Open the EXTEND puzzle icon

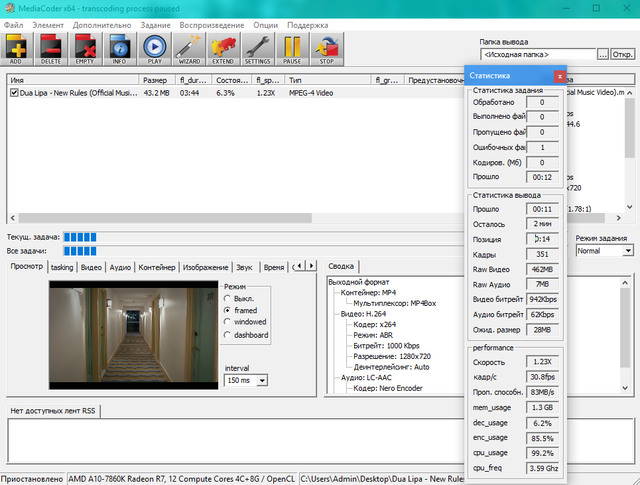(x=223, y=47)
